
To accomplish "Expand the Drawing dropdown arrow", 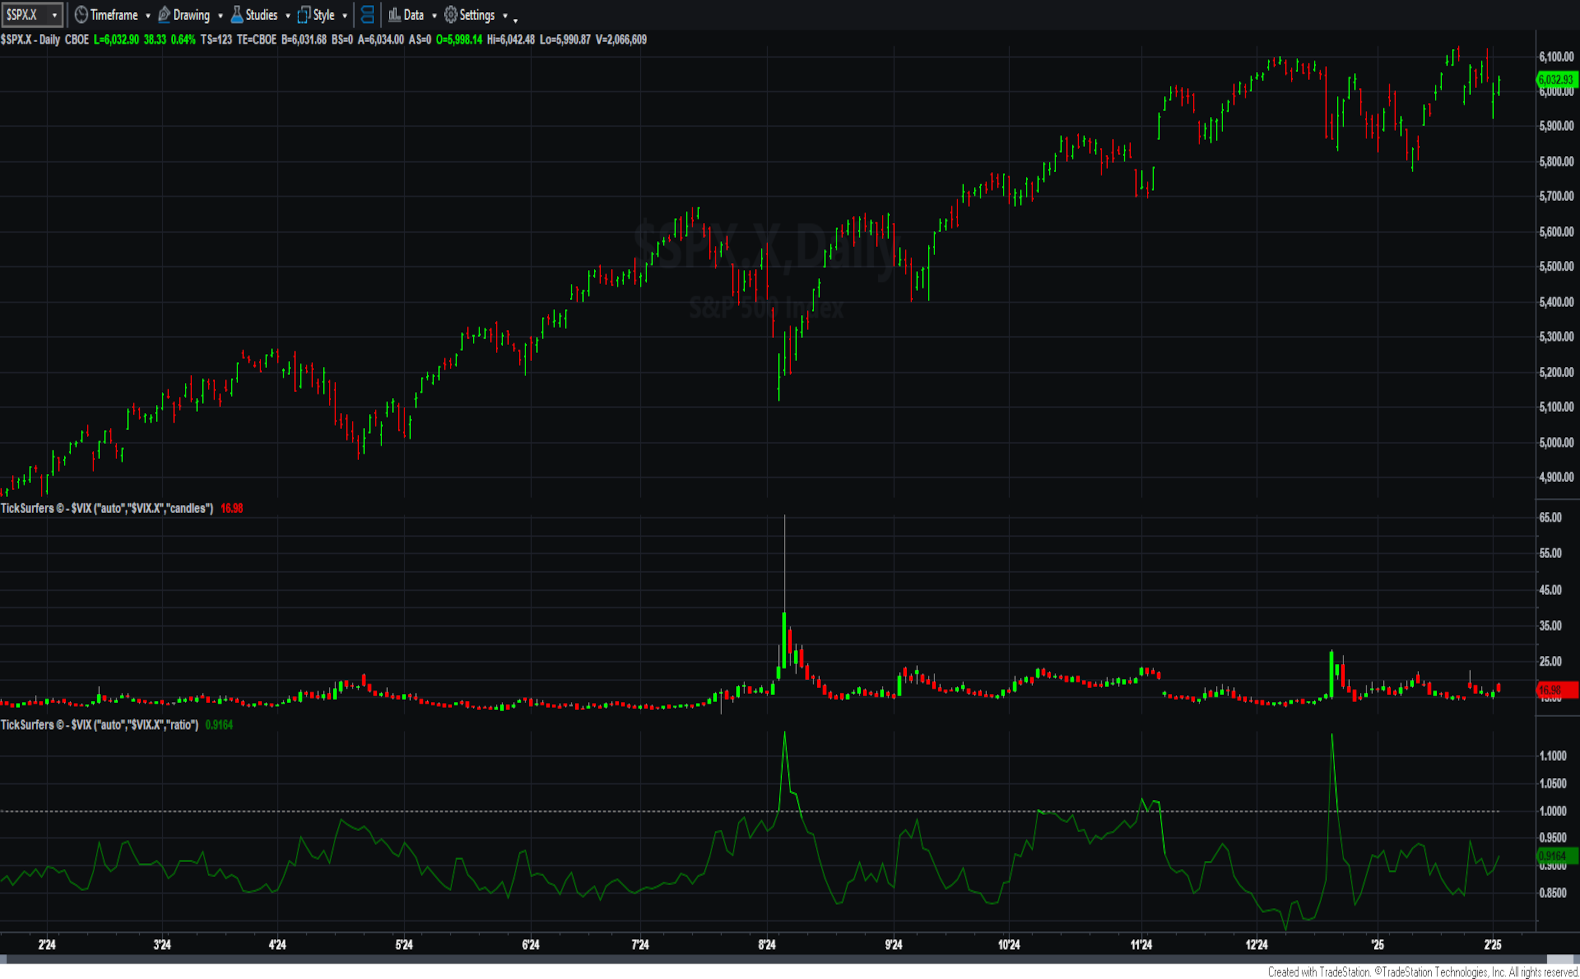I will (x=220, y=16).
